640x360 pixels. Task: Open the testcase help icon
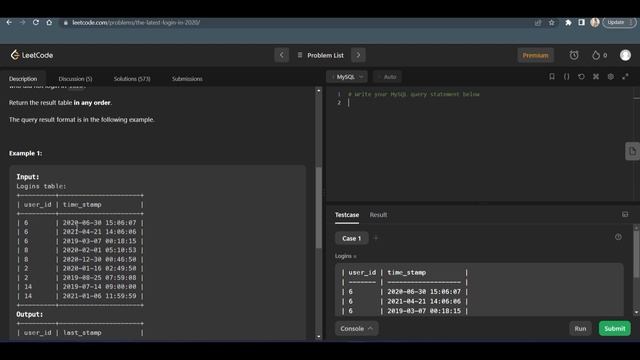pyautogui.click(x=618, y=237)
